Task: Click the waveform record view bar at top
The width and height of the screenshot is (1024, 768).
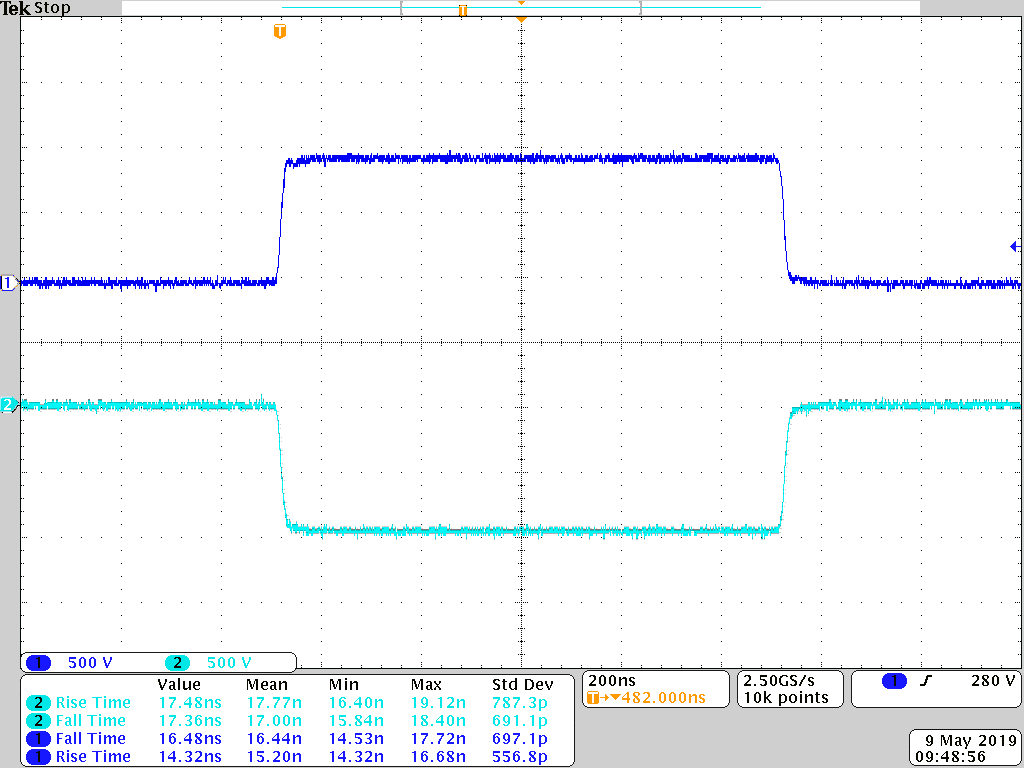Action: point(520,8)
